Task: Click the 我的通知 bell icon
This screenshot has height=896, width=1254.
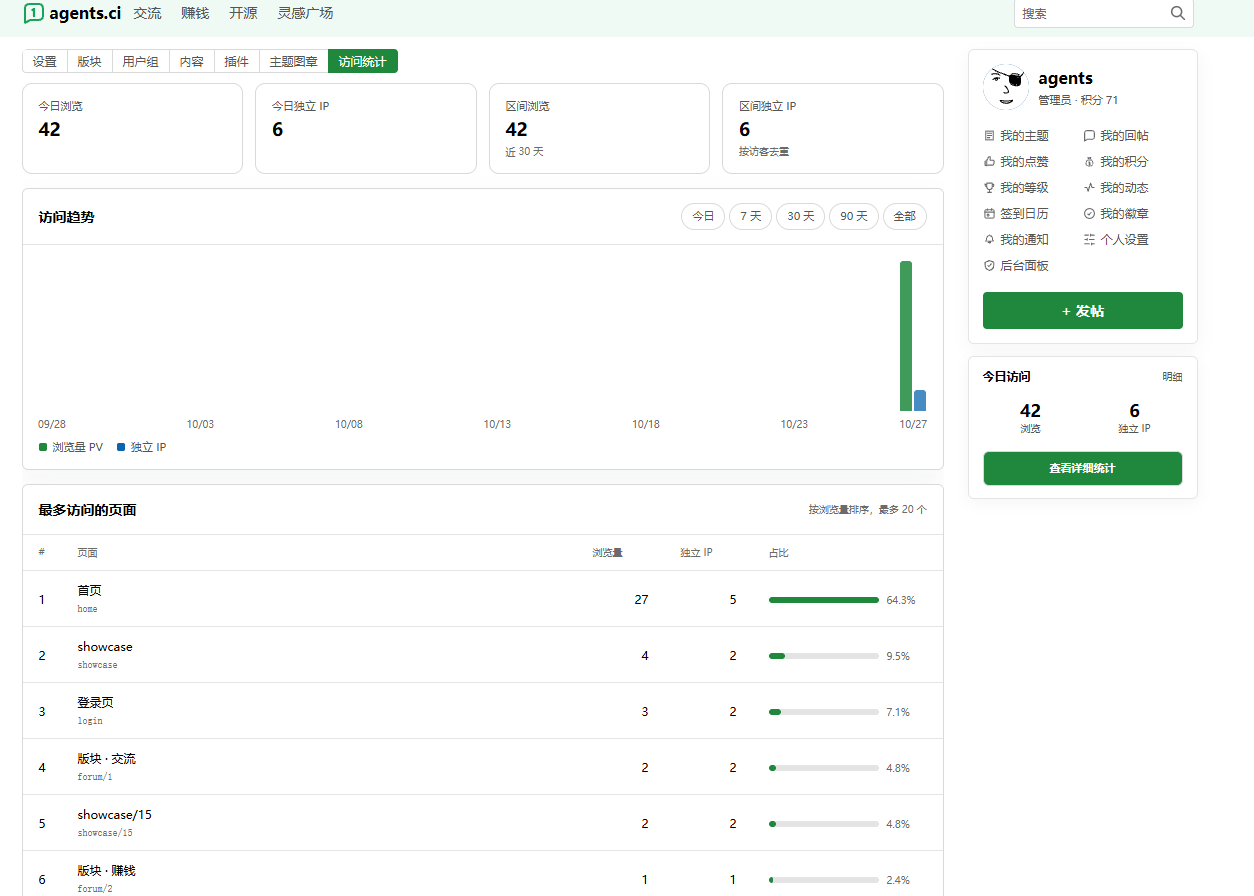Action: click(x=990, y=240)
